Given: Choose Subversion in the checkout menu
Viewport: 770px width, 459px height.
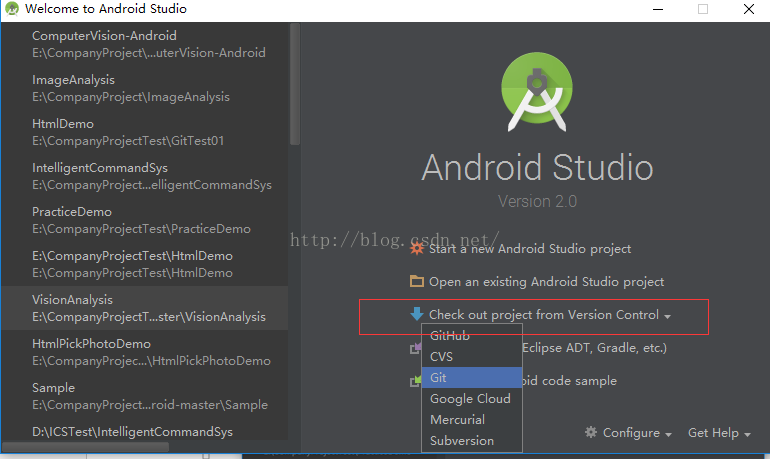Looking at the screenshot, I should pos(472,441).
